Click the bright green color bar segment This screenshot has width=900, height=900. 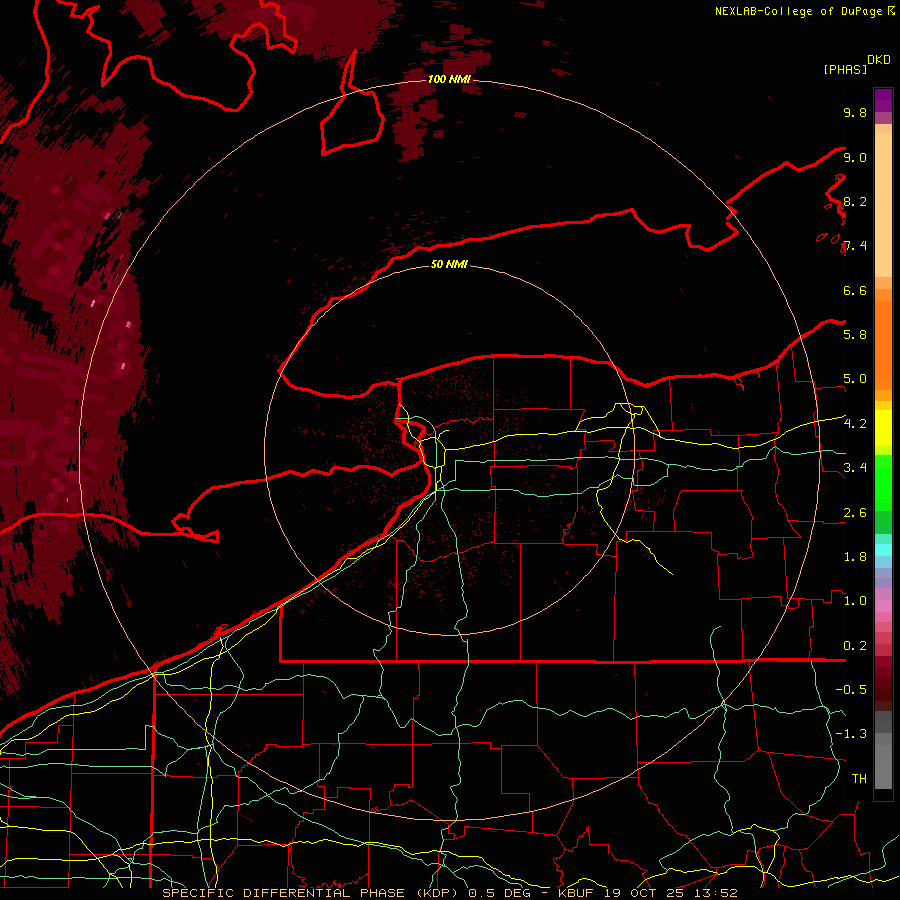tap(883, 482)
